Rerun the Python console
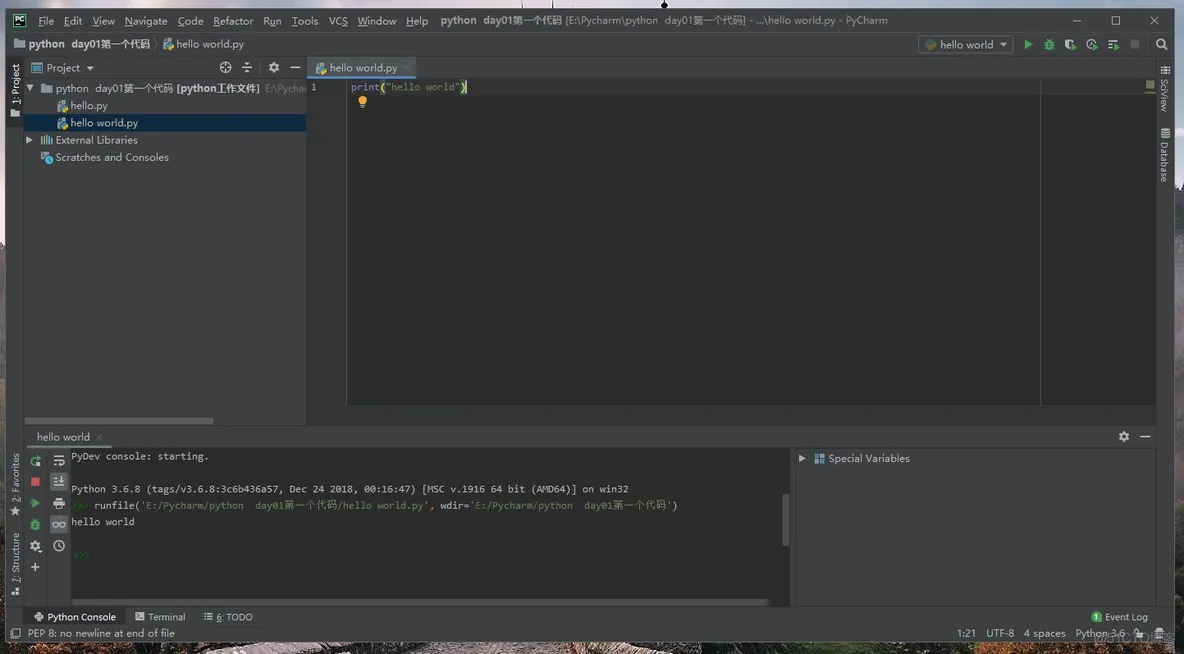Screen dimensions: 1184x654 tap(35, 461)
